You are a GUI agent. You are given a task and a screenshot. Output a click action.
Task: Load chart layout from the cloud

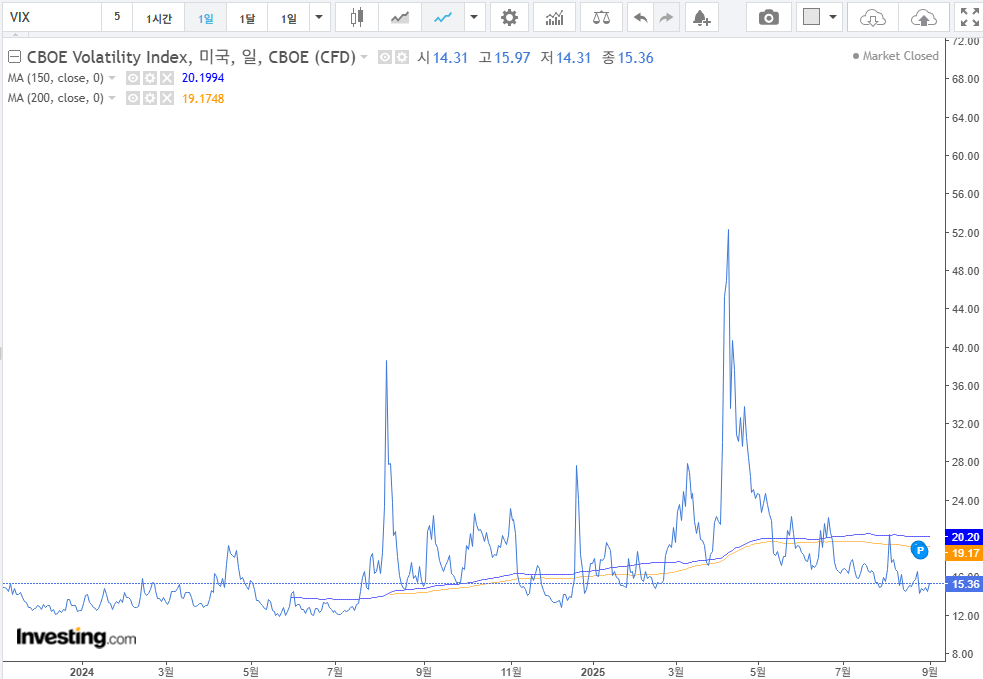(872, 17)
